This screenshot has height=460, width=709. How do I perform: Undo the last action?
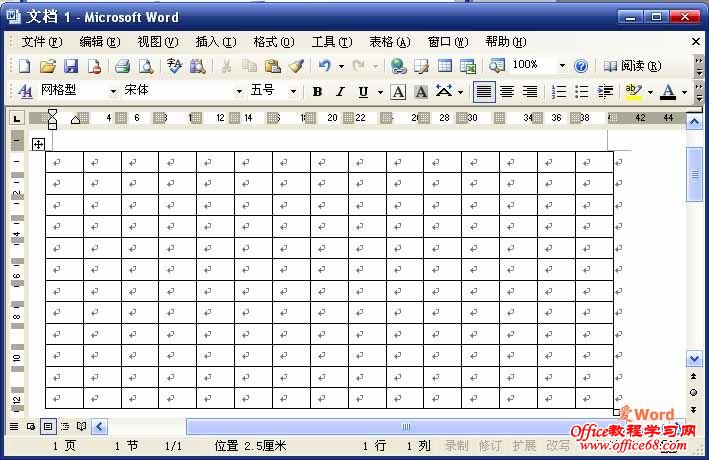coord(324,66)
